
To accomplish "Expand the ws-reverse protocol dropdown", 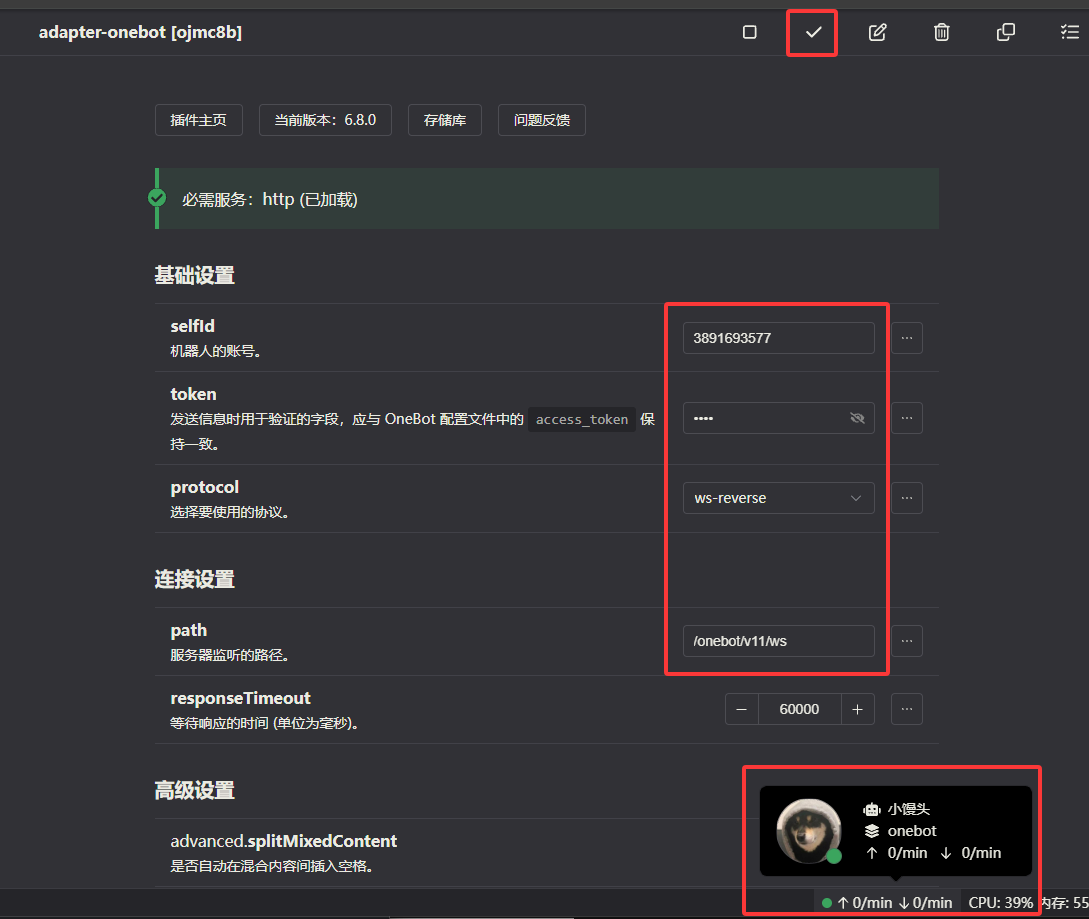I will 778,498.
